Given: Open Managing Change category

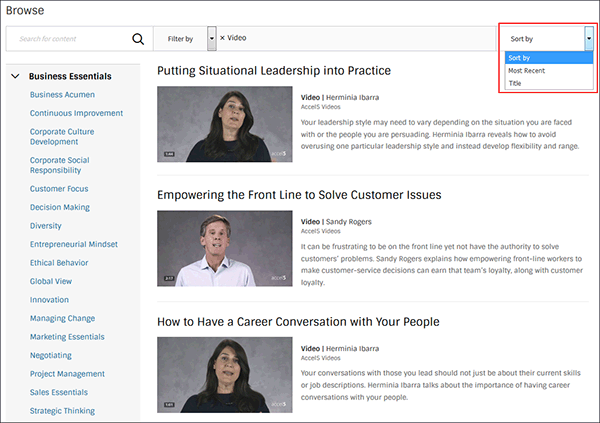Looking at the screenshot, I should (62, 318).
